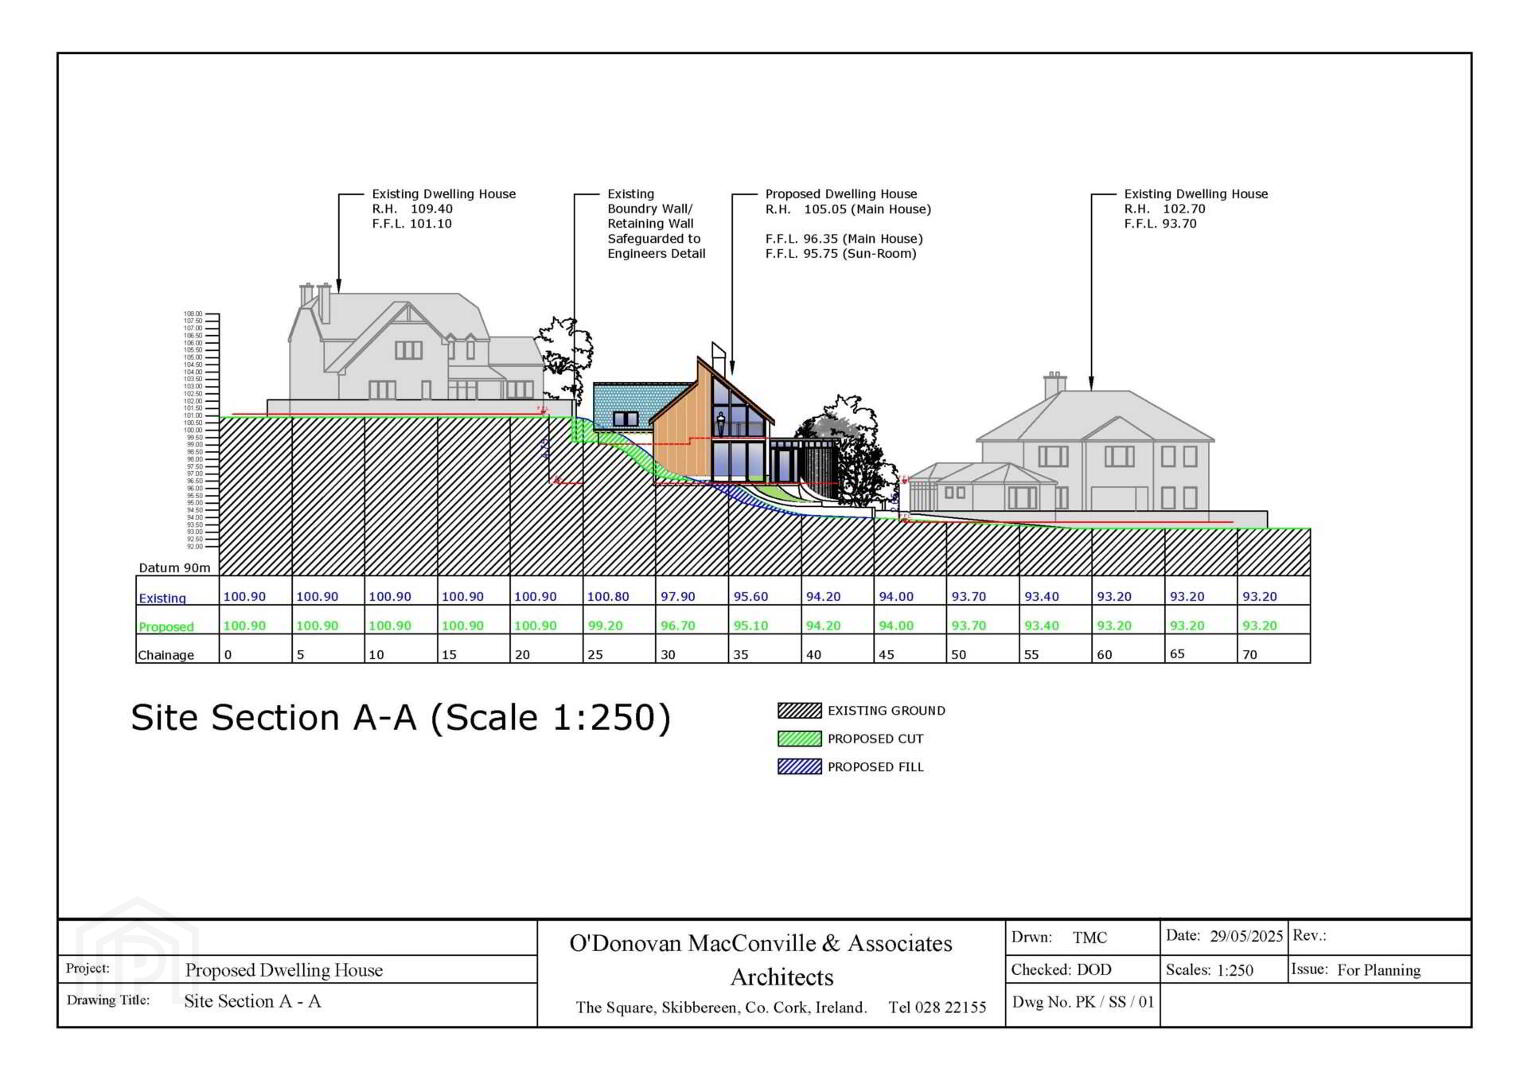Viewport: 1528px width, 1080px height.
Task: Click chainage value 25
Action: tap(594, 655)
